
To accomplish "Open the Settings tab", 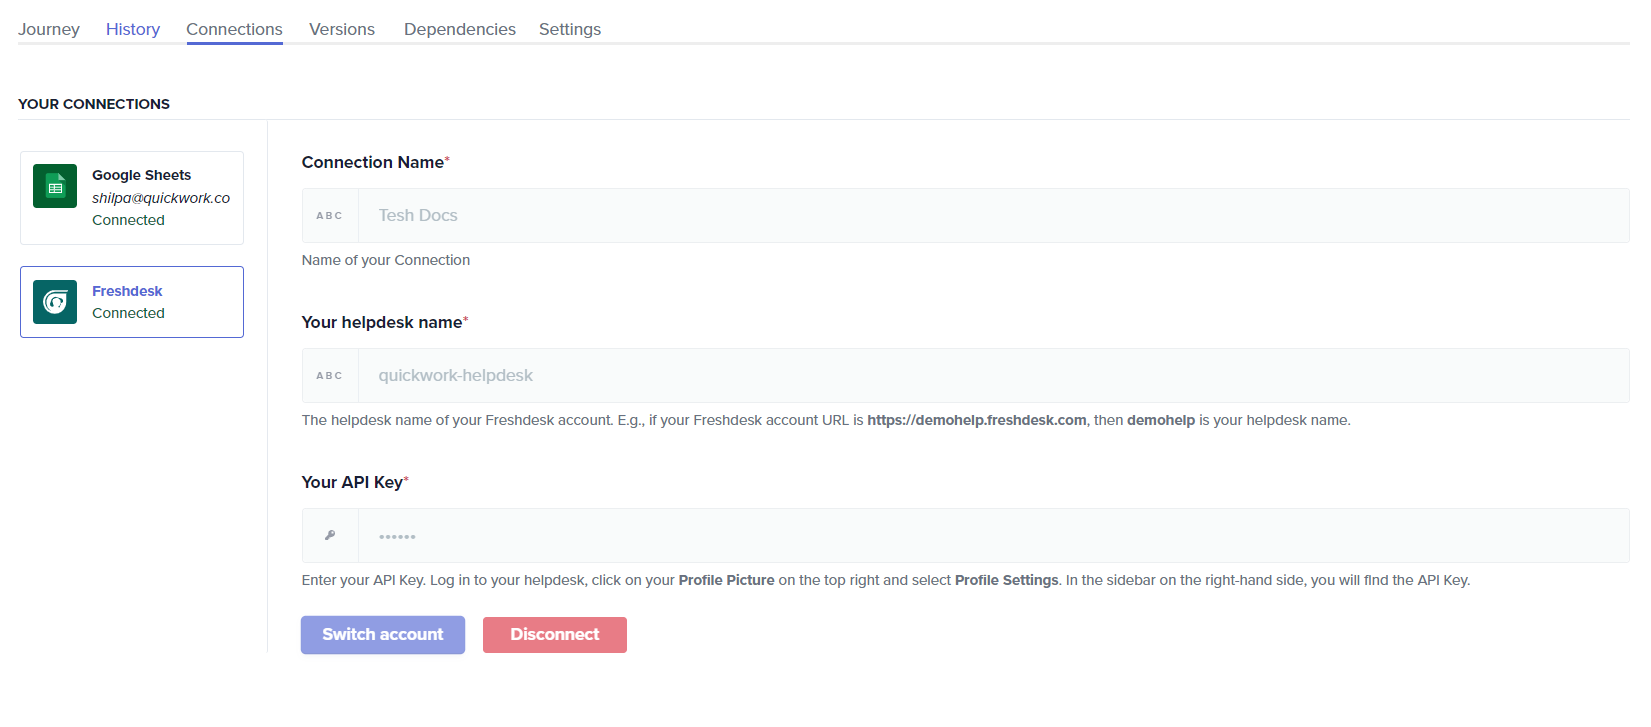I will point(570,29).
